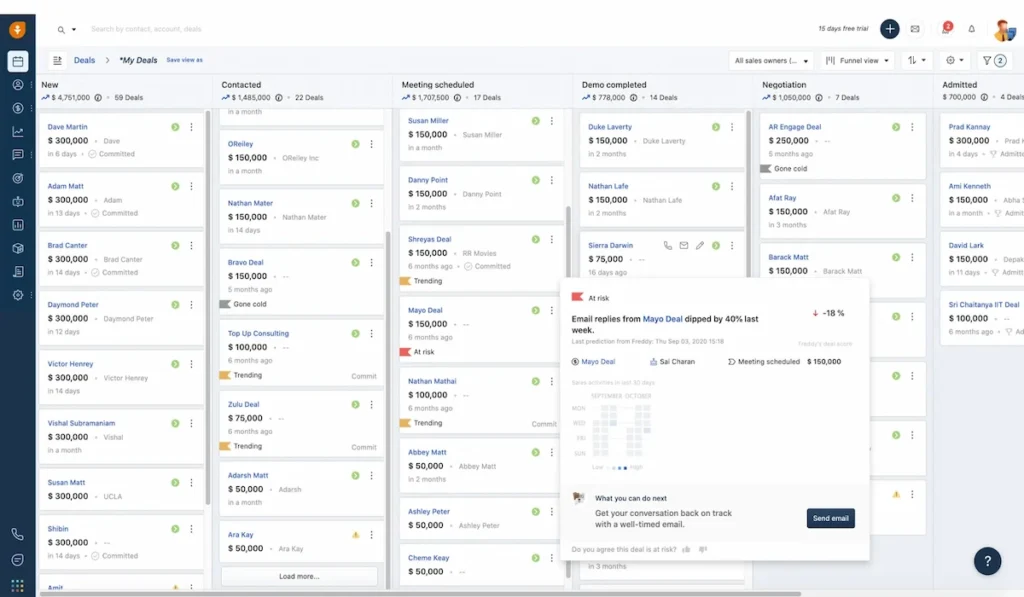Click the plus quick-add button
The width and height of the screenshot is (1024, 597).
[x=889, y=29]
